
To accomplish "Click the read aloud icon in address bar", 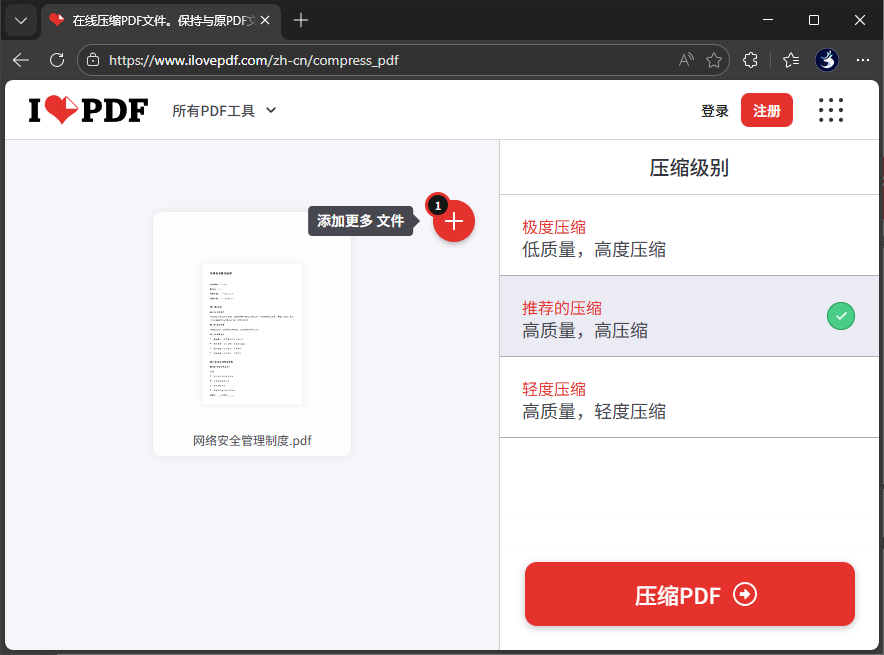I will (x=686, y=60).
